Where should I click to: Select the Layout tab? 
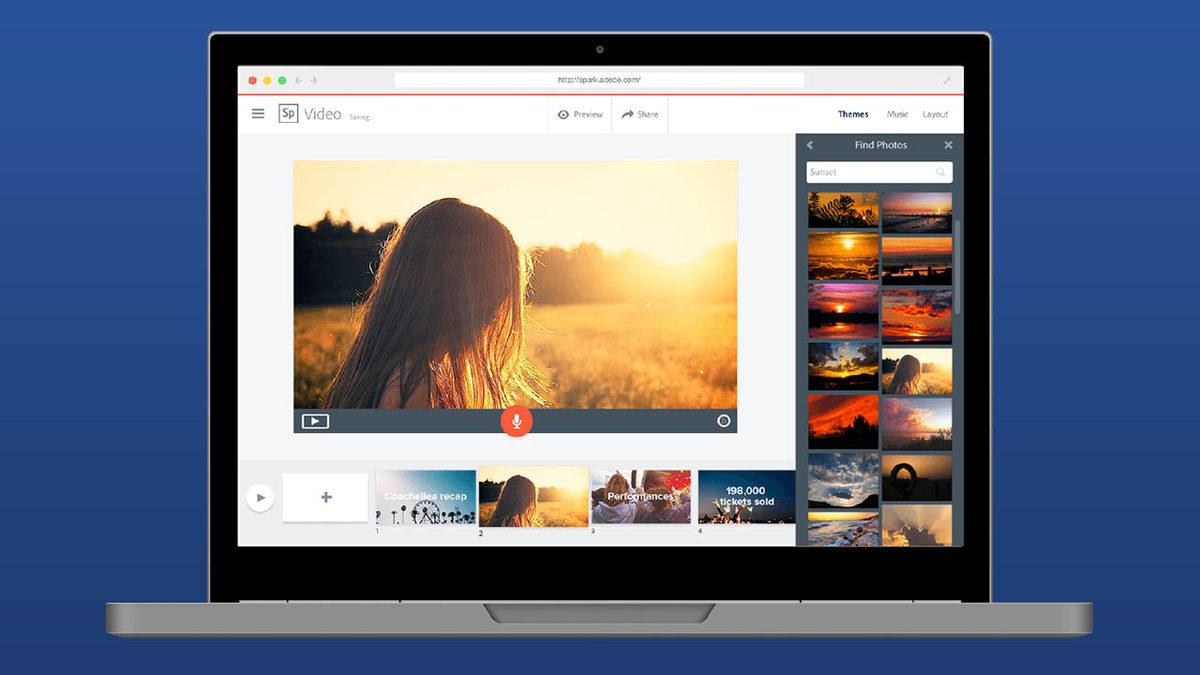(x=935, y=114)
